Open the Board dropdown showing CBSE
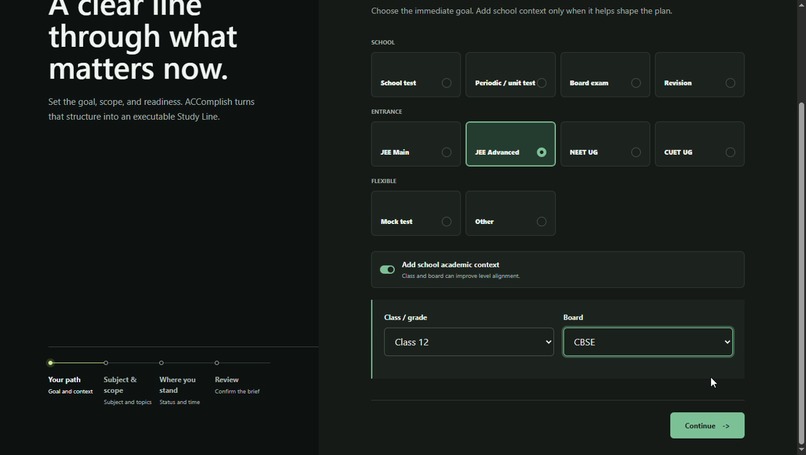The width and height of the screenshot is (806, 455). [x=648, y=342]
